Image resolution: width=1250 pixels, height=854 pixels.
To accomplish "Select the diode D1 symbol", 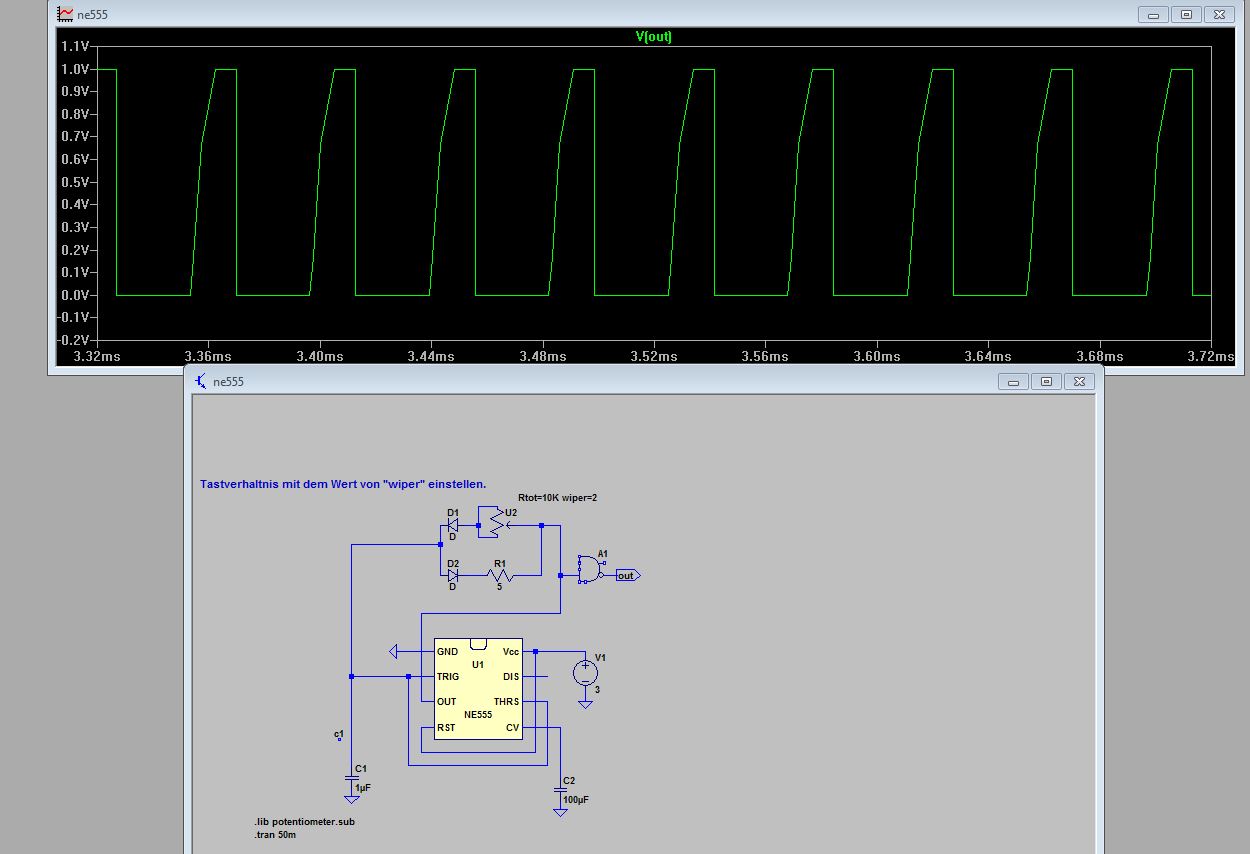I will pyautogui.click(x=452, y=524).
